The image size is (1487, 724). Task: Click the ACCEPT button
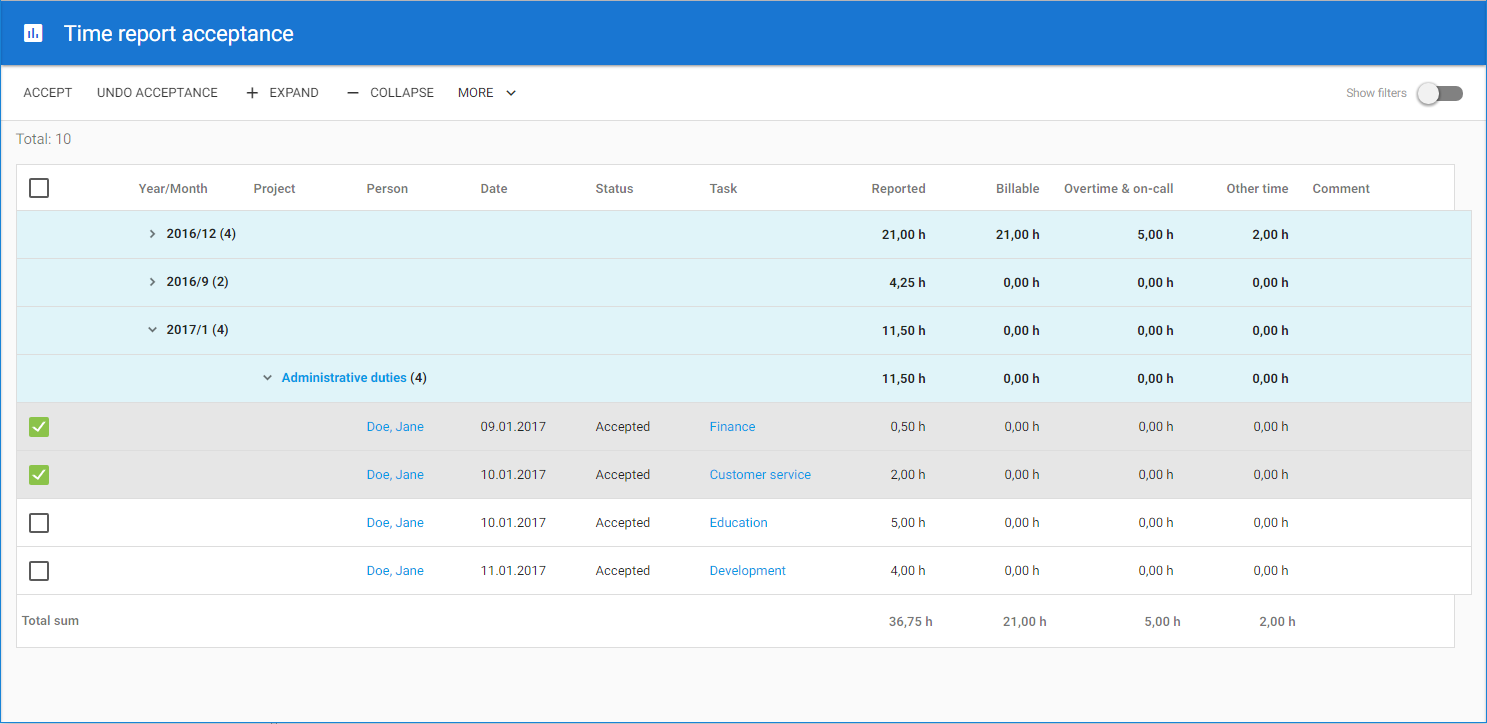[48, 93]
